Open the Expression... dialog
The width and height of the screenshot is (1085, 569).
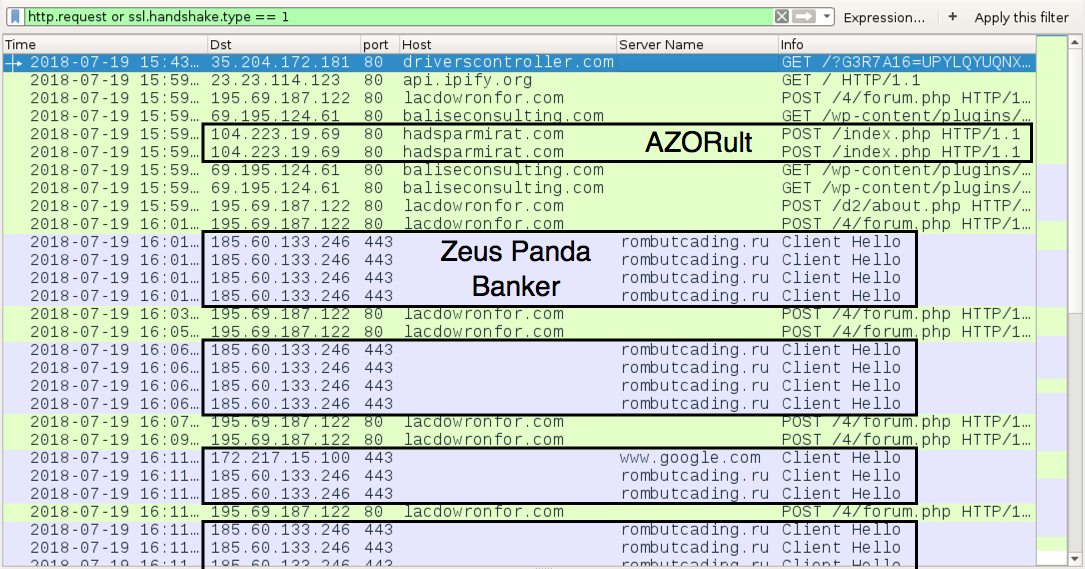(884, 17)
